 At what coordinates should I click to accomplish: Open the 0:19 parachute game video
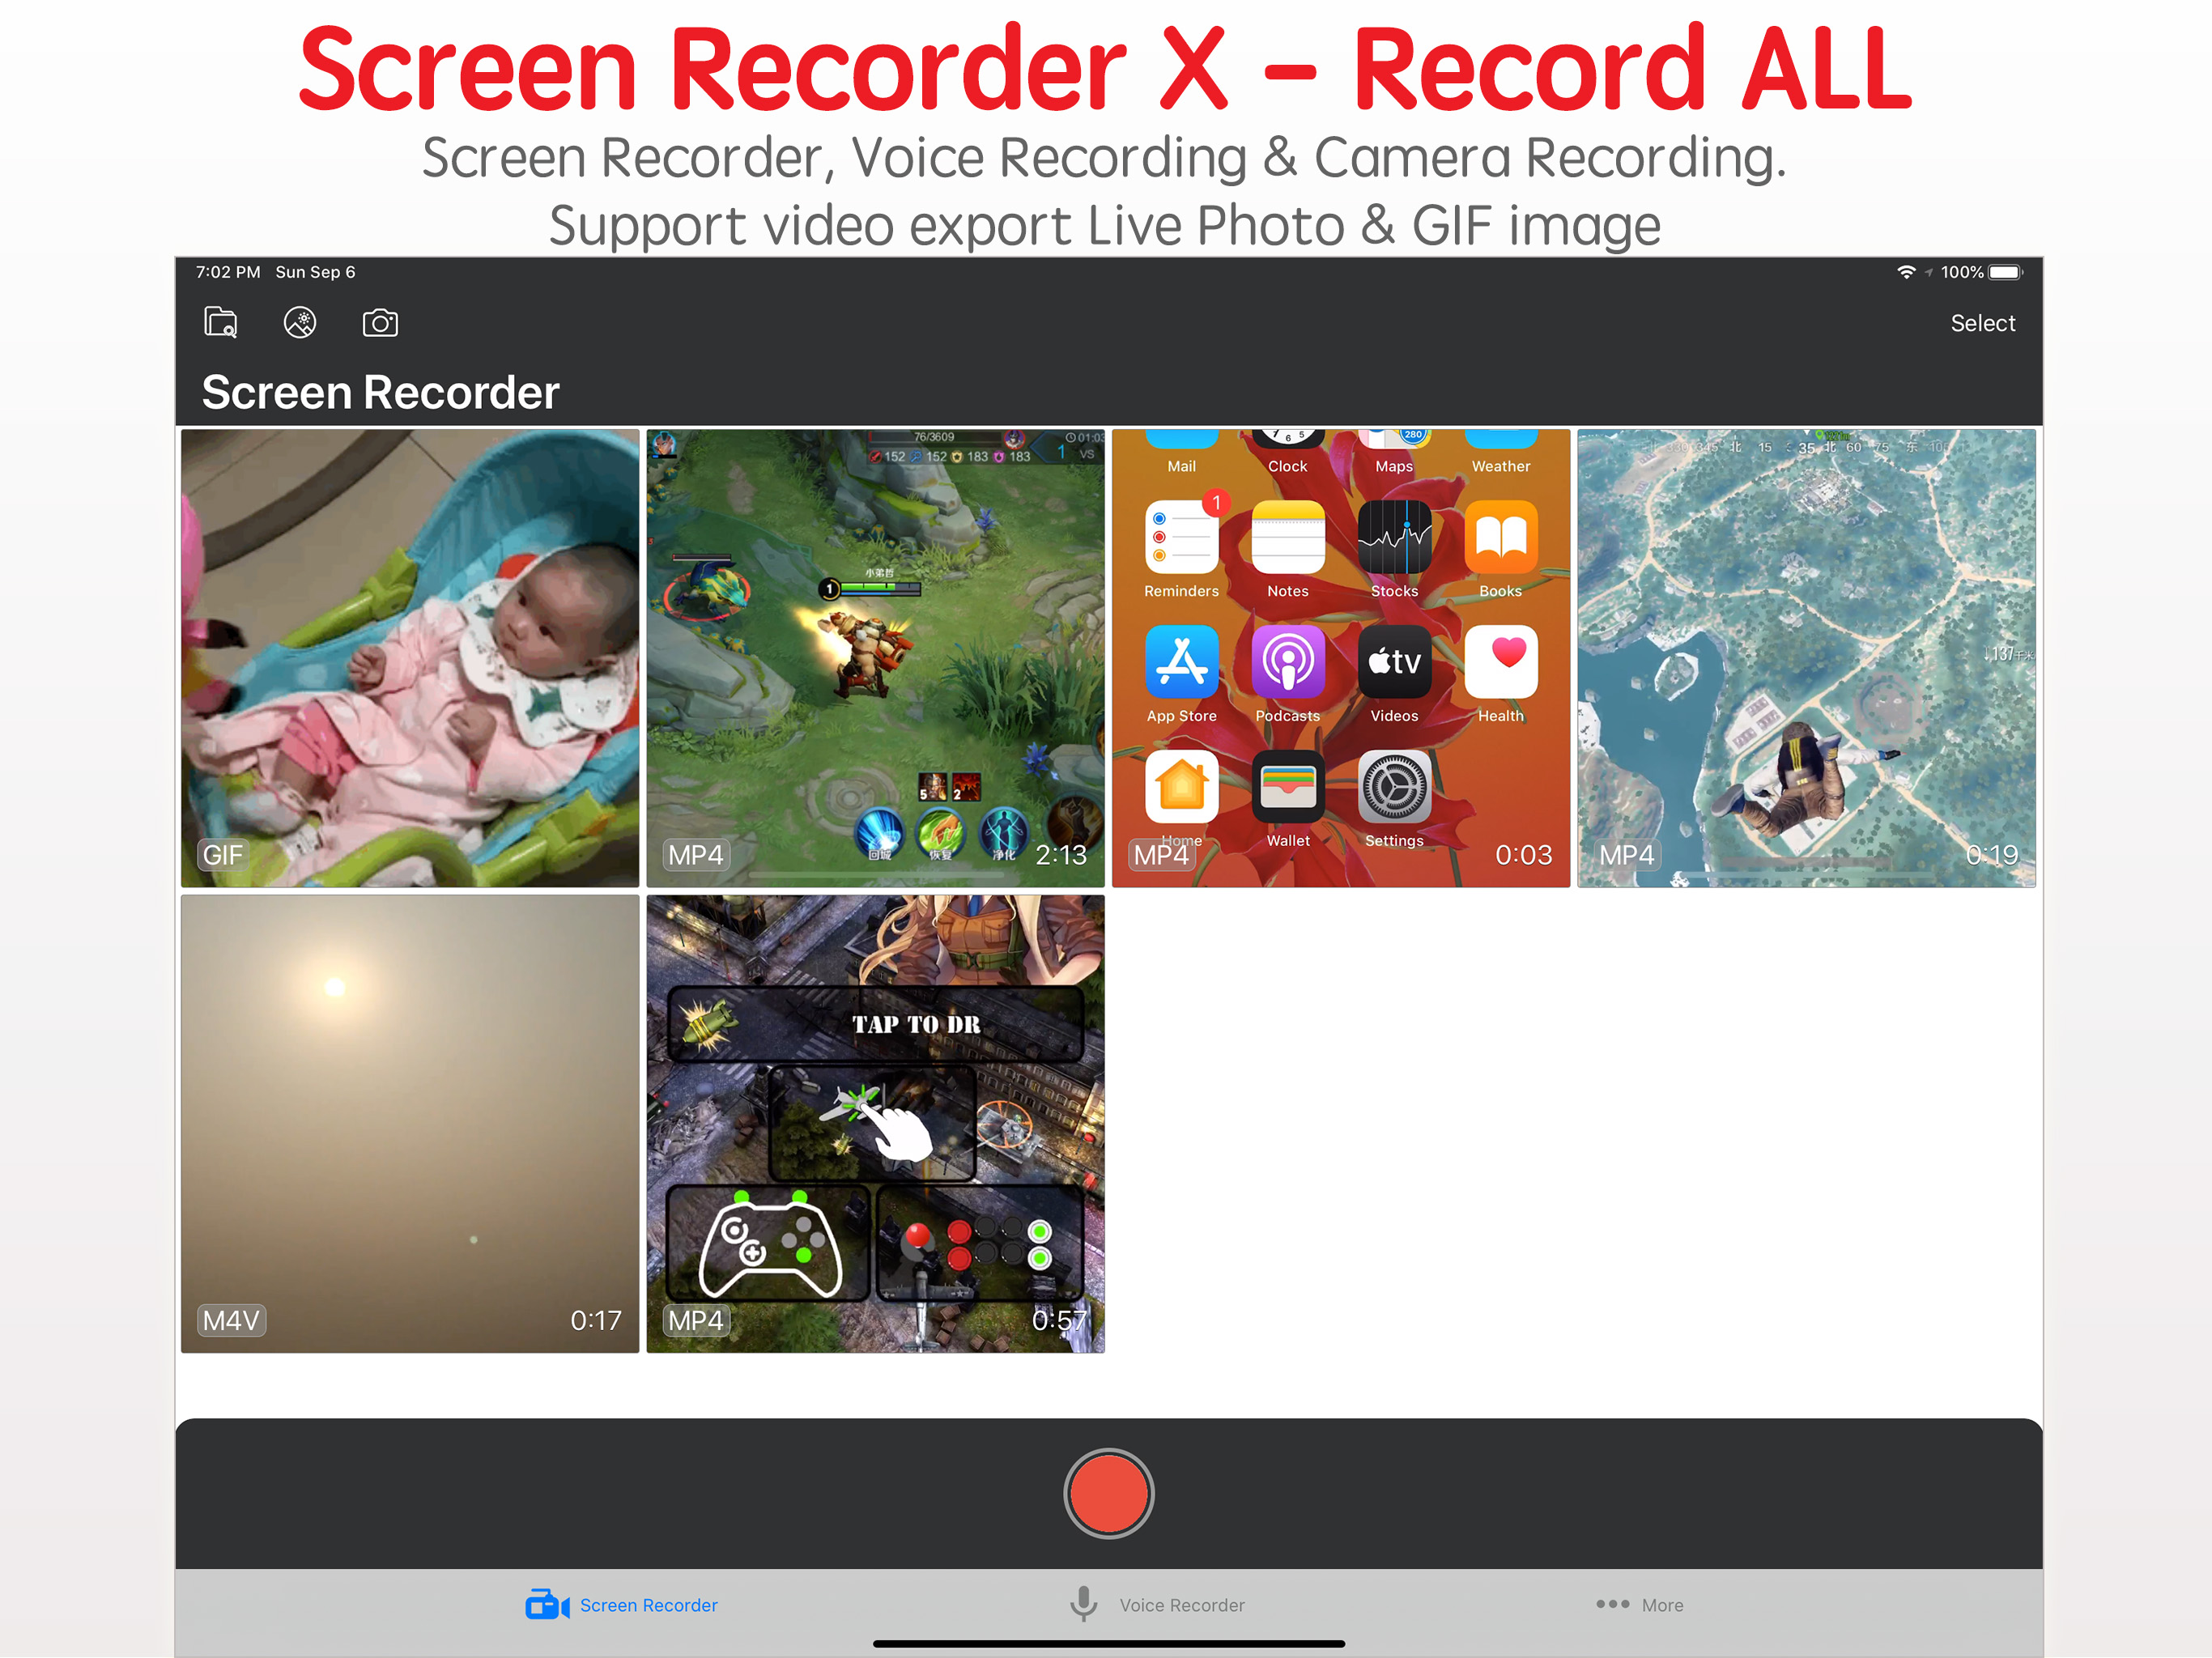pyautogui.click(x=1806, y=658)
